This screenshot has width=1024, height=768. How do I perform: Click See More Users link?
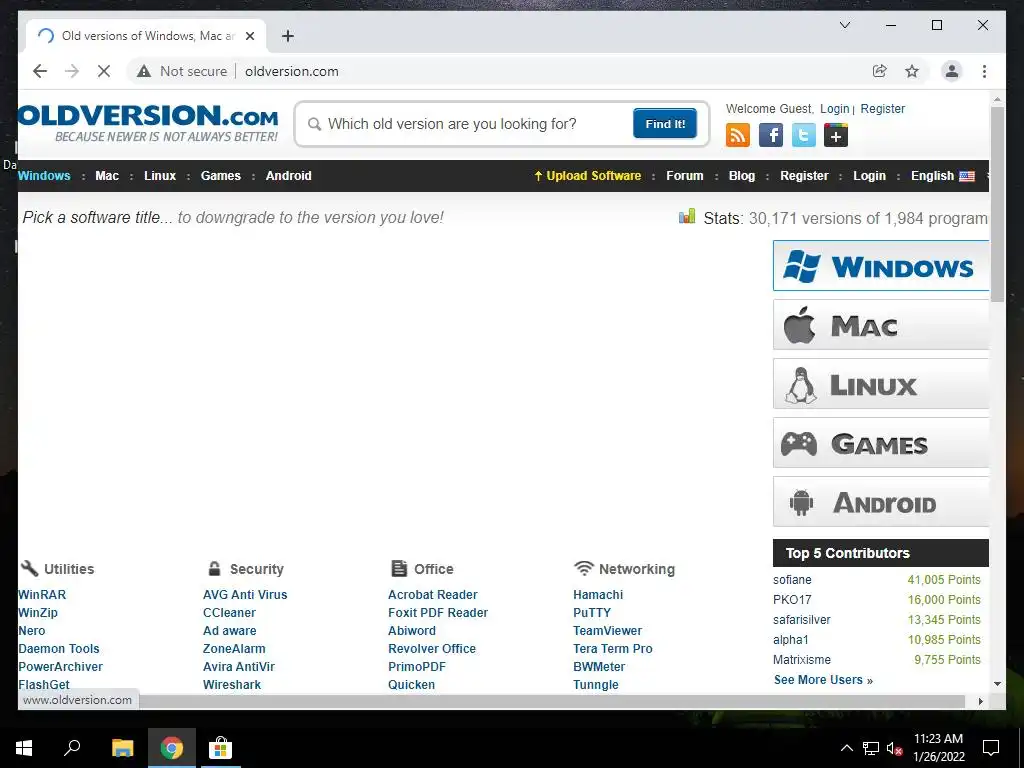[823, 680]
